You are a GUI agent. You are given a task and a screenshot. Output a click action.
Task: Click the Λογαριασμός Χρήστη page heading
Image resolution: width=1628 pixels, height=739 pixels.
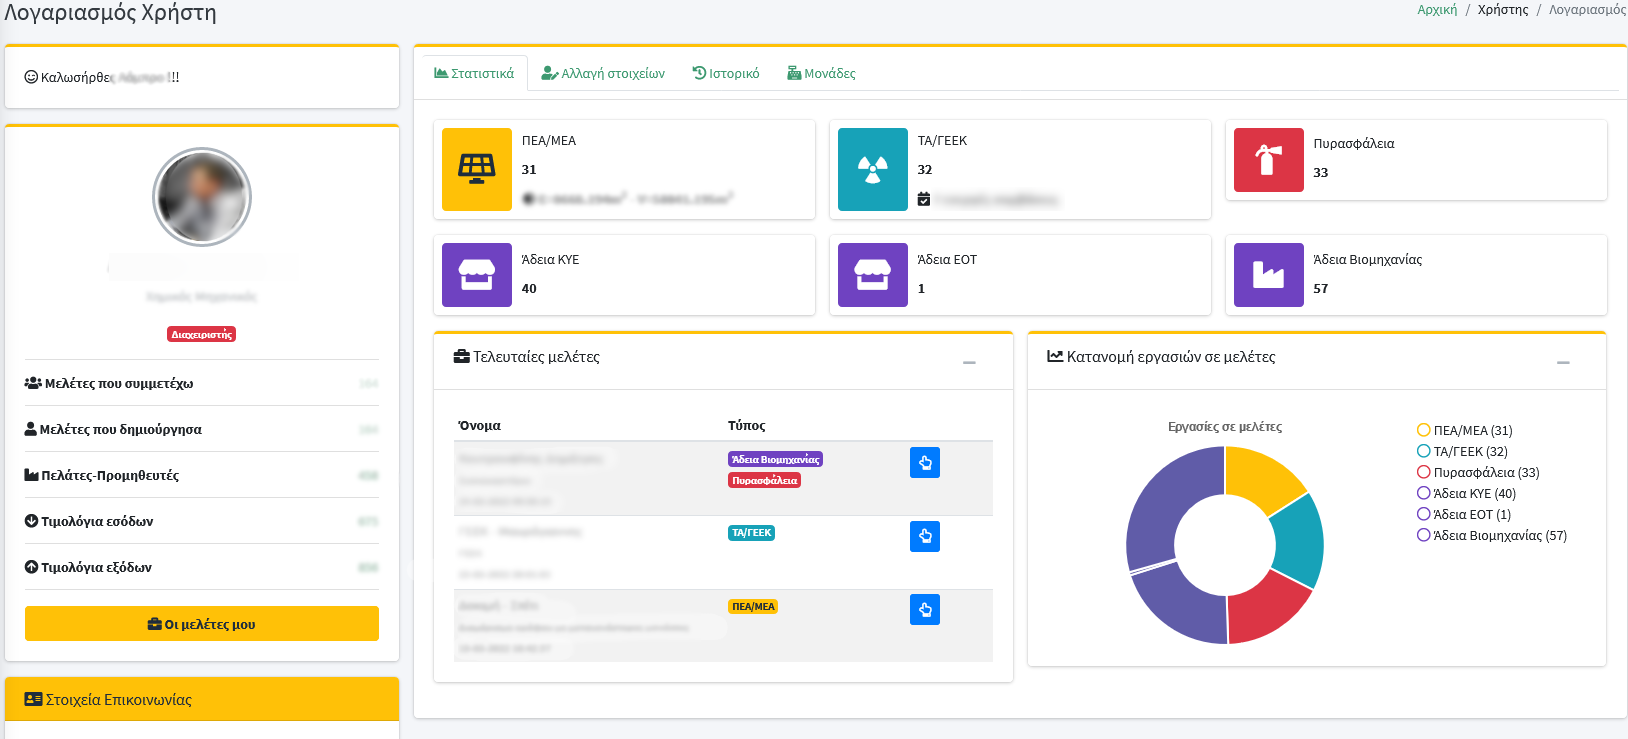point(110,13)
